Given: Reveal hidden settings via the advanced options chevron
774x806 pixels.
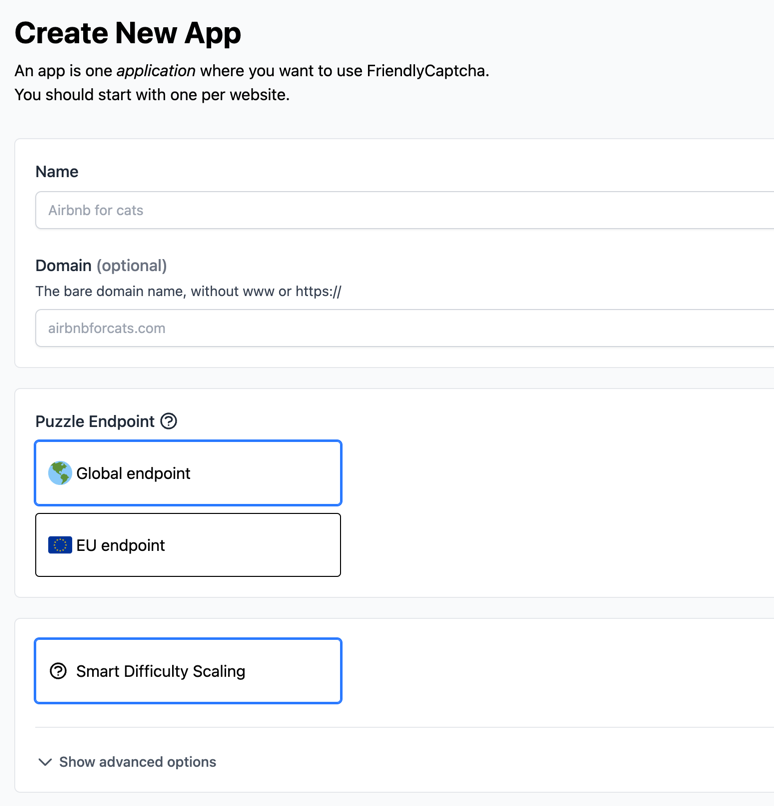Looking at the screenshot, I should click(x=44, y=761).
